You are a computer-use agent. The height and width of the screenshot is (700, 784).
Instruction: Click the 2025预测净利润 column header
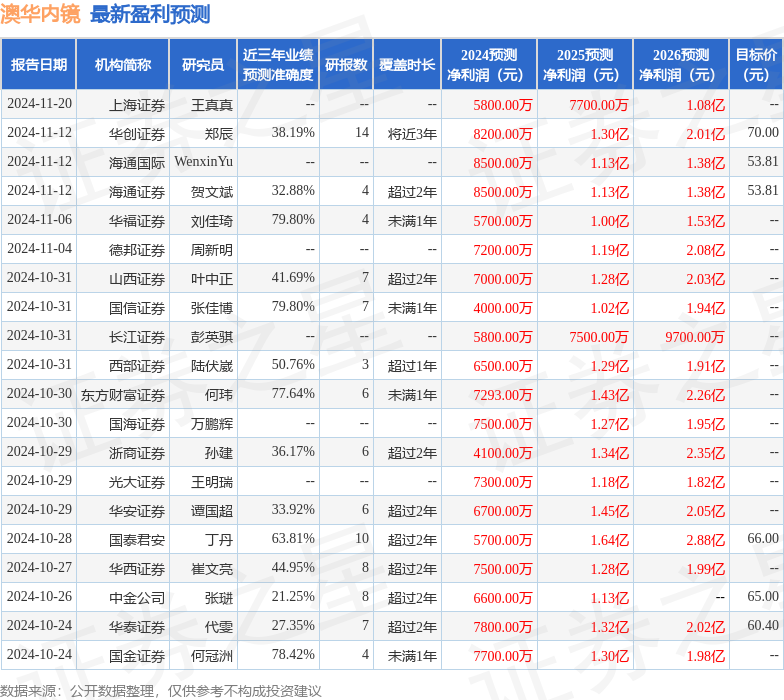585,64
